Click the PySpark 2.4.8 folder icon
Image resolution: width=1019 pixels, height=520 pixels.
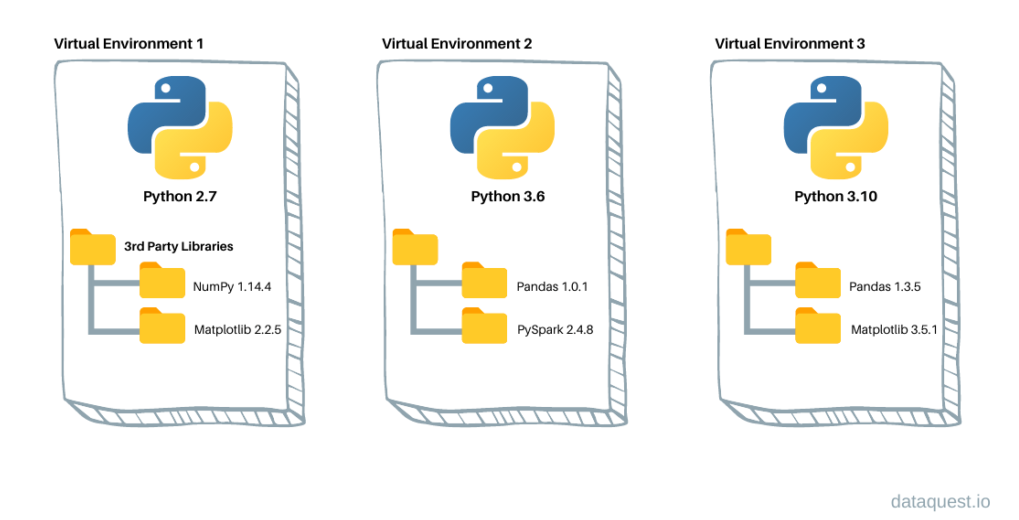484,326
